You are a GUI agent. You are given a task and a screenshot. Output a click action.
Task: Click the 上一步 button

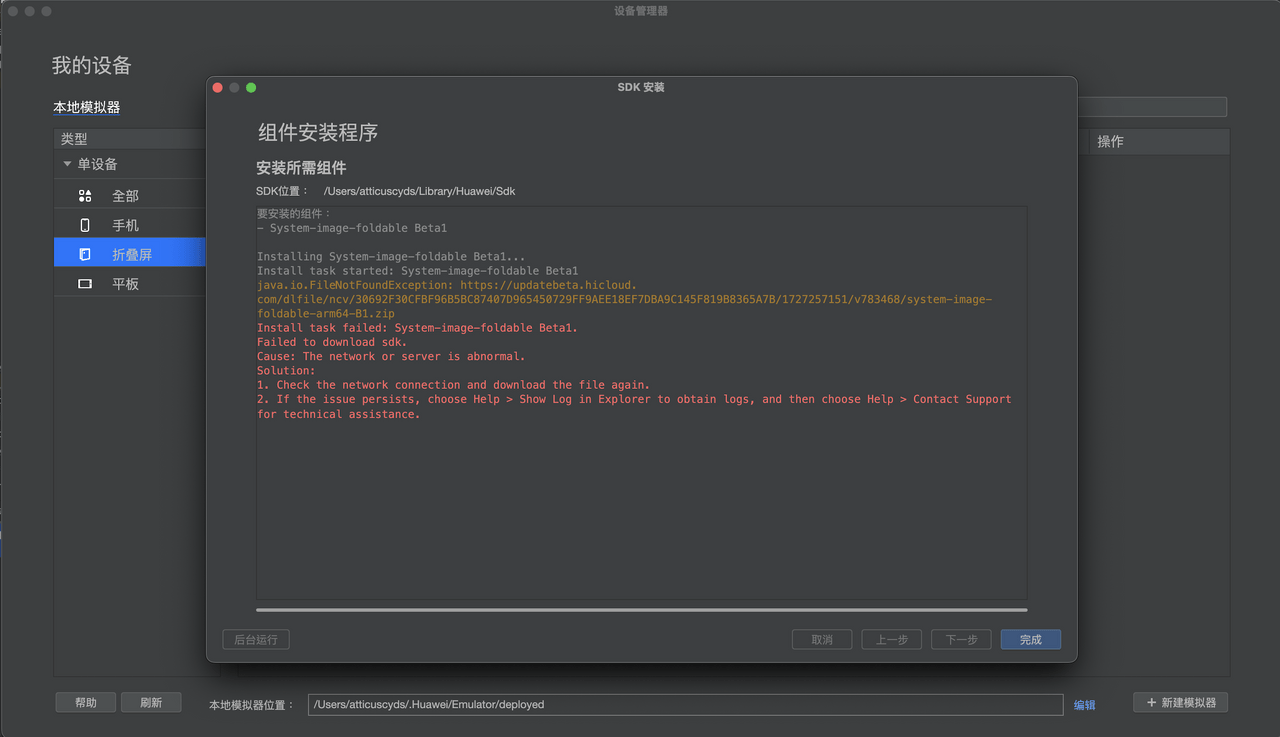pyautogui.click(x=892, y=640)
